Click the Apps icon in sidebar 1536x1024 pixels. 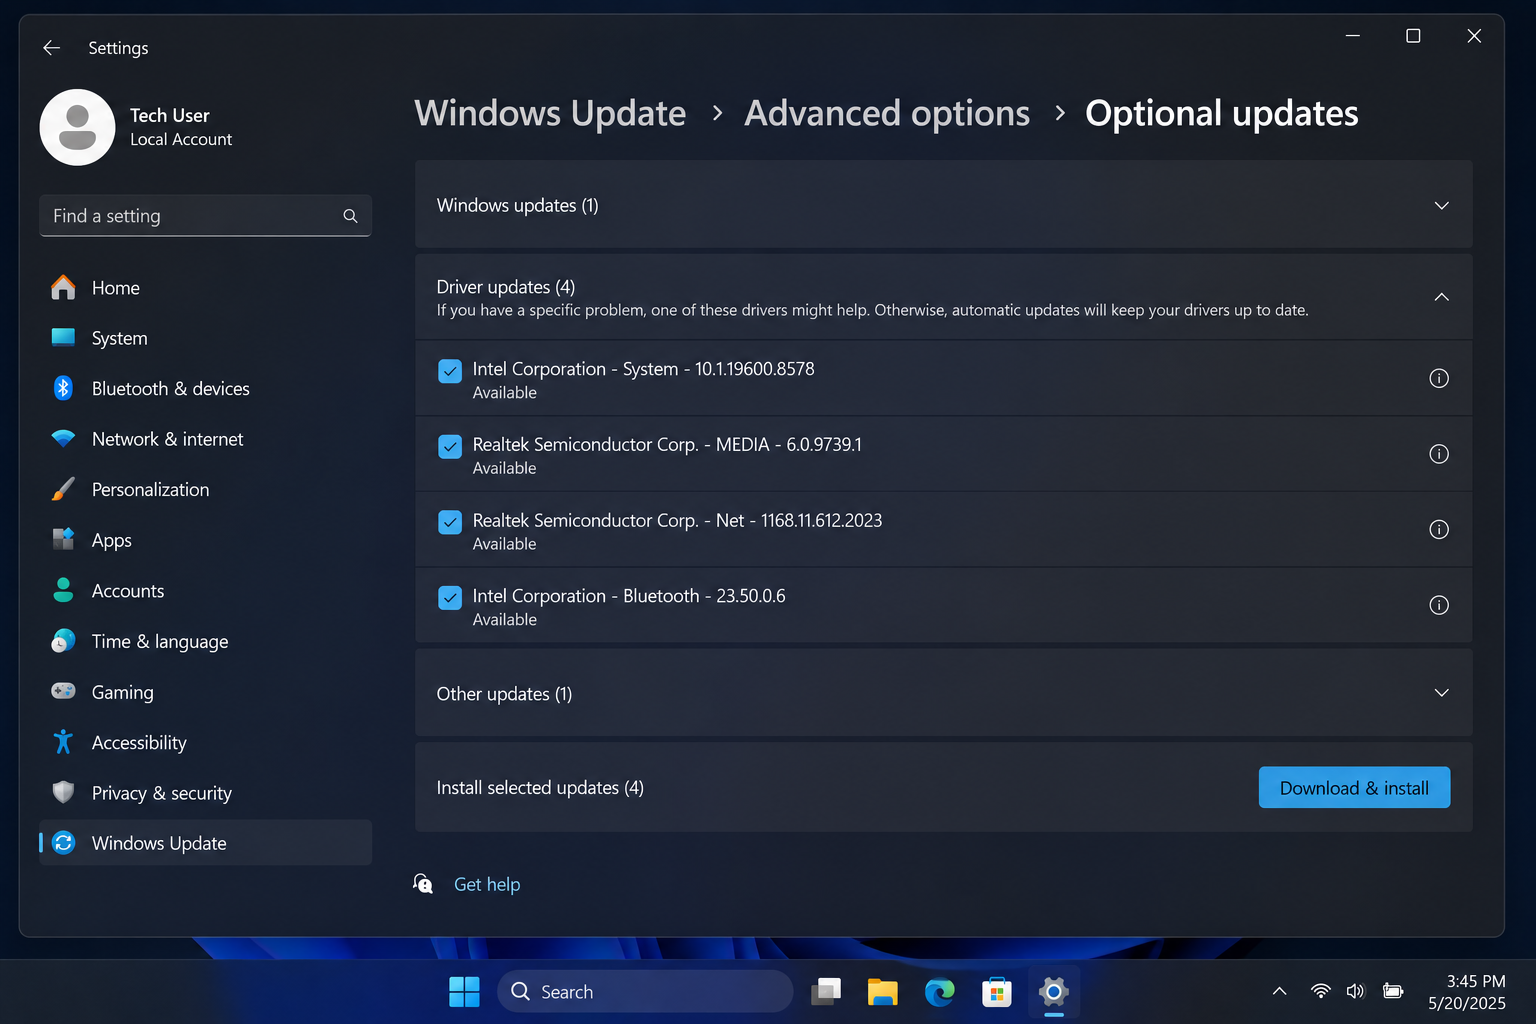click(63, 540)
